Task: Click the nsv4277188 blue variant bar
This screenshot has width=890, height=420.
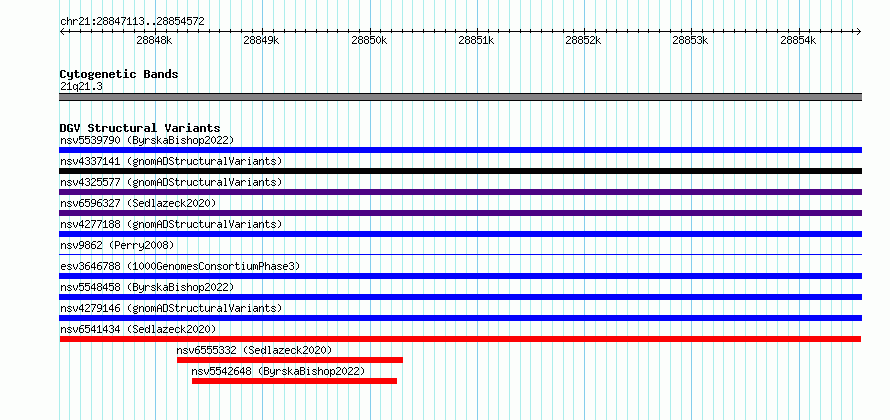Action: [x=460, y=234]
